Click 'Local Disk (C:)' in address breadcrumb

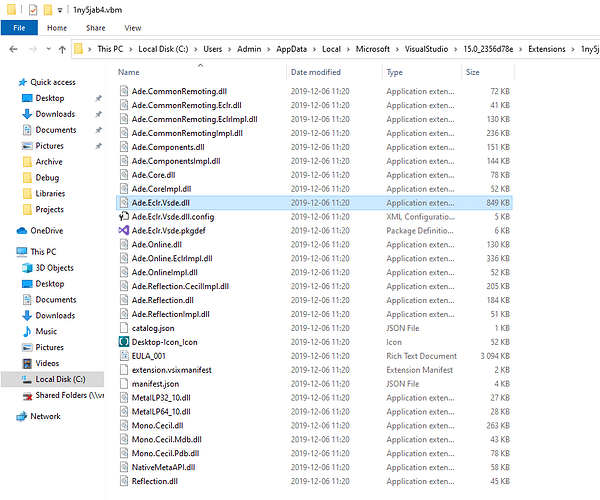tap(163, 49)
